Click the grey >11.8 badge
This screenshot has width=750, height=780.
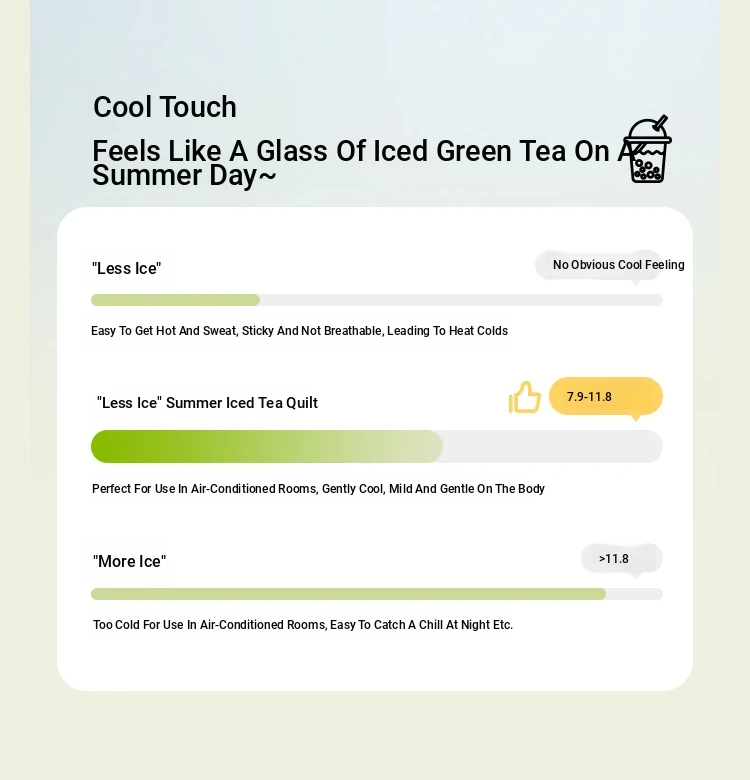(622, 559)
